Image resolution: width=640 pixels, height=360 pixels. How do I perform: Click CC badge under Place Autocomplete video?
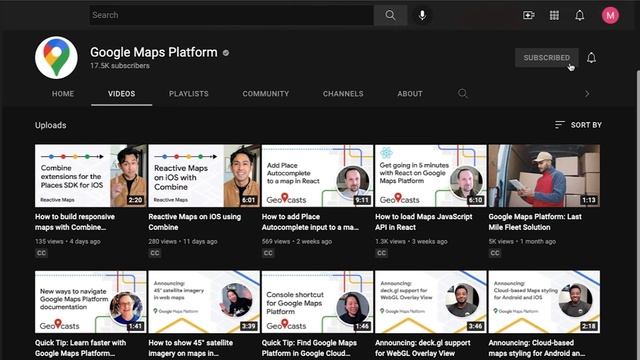coord(268,253)
